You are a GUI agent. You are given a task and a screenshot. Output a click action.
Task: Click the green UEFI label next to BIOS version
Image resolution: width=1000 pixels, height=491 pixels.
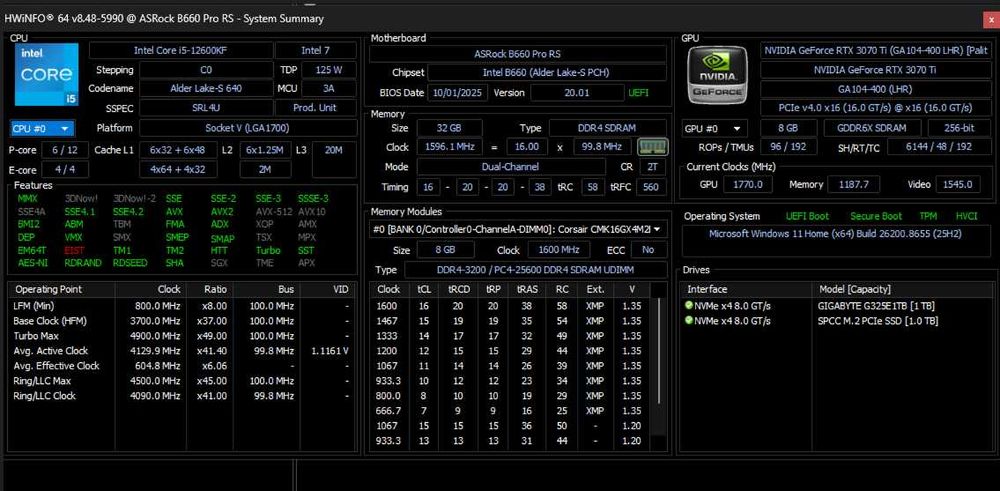638,93
